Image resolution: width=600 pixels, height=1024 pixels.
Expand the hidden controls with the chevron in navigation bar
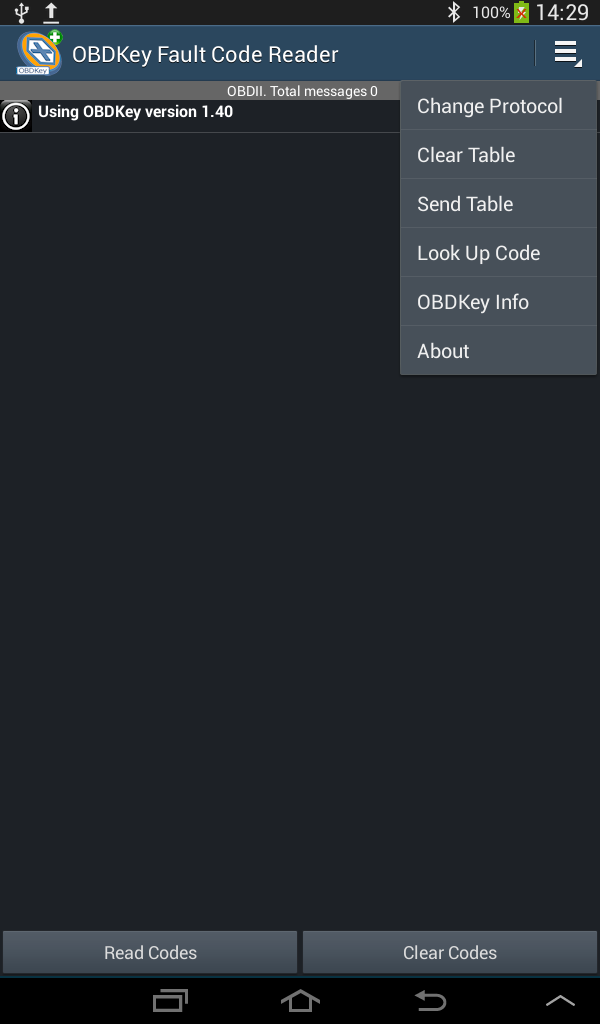pyautogui.click(x=560, y=1001)
